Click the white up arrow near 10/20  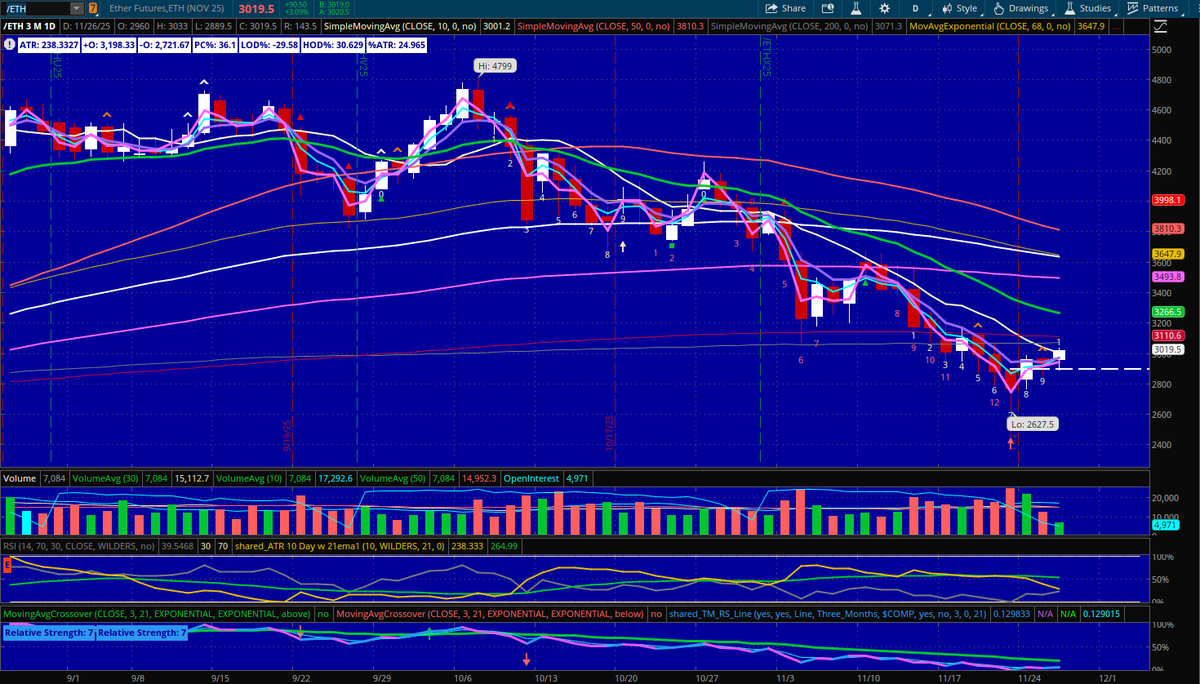[623, 244]
